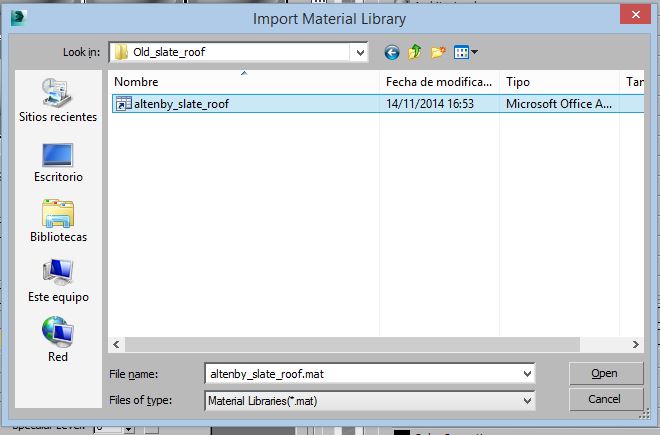The height and width of the screenshot is (435, 660).
Task: Go to Escritorio location
Action: (x=58, y=161)
